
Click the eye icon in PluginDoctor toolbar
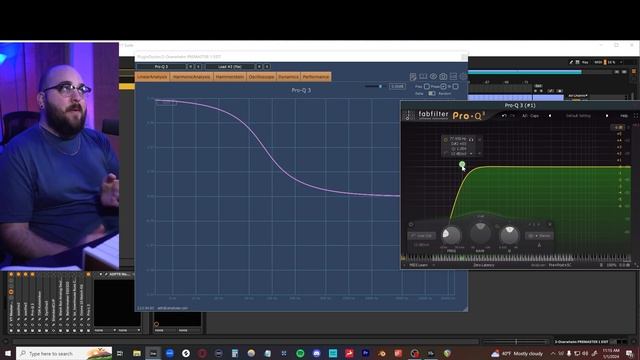(433, 77)
